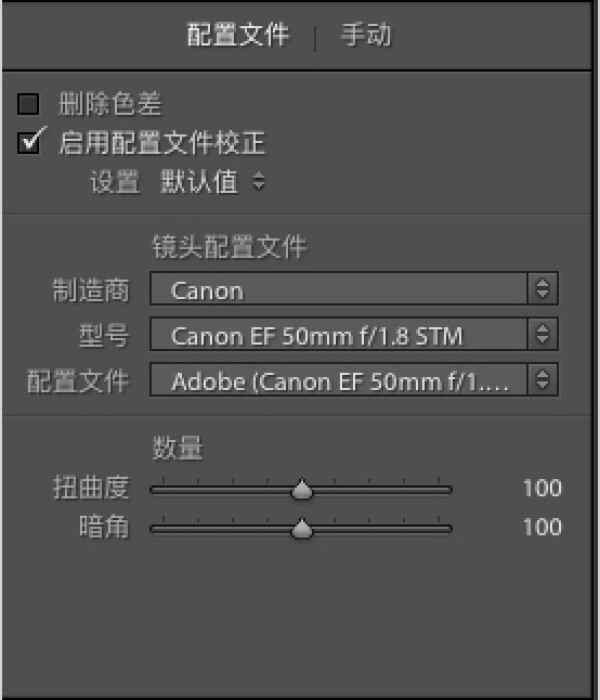Click the 扭曲度 slider handle
Viewport: 600px width, 700px height.
pyautogui.click(x=302, y=490)
